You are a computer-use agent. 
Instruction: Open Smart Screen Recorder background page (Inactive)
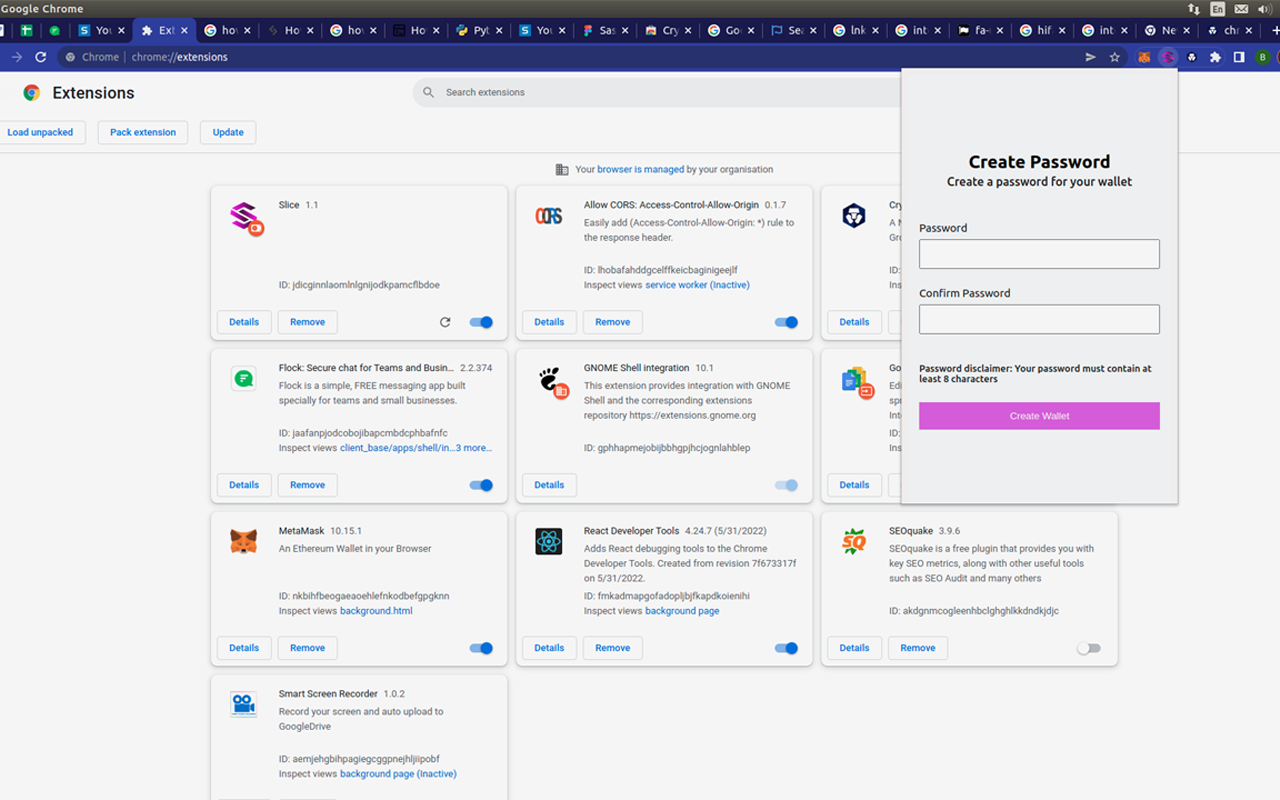(x=398, y=774)
